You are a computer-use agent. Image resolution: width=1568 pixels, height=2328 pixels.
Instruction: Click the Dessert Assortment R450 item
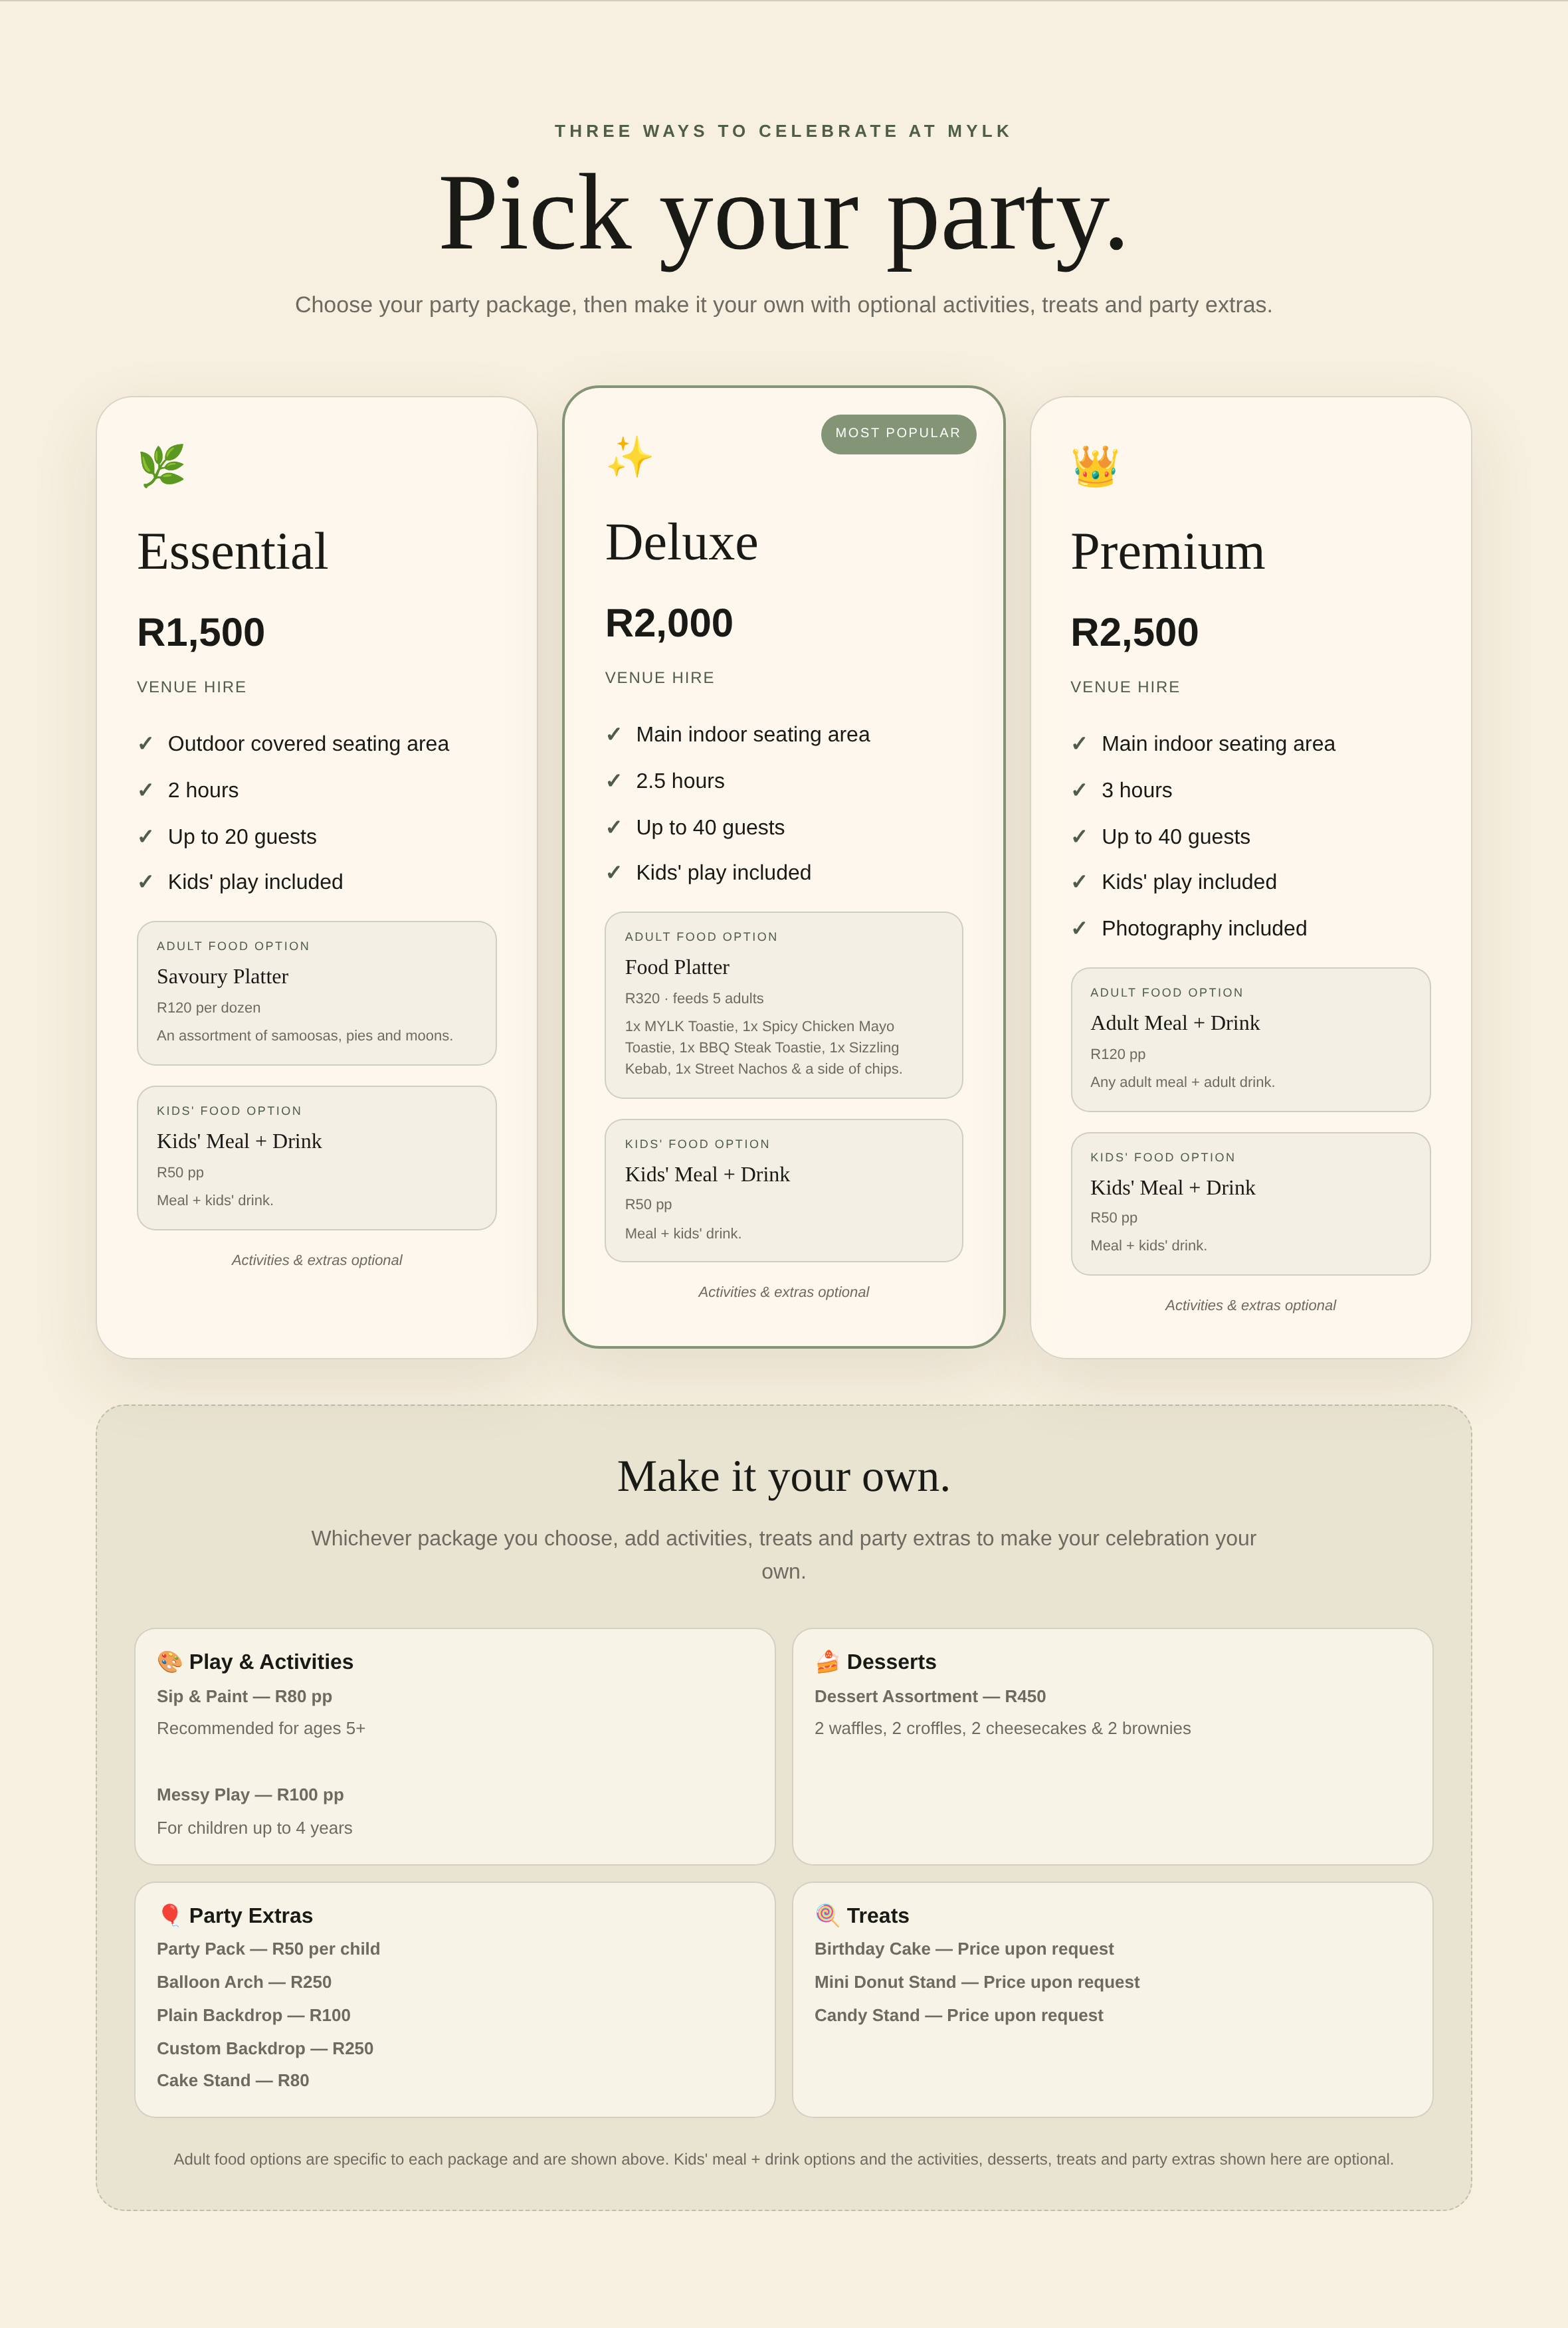[x=930, y=1696]
